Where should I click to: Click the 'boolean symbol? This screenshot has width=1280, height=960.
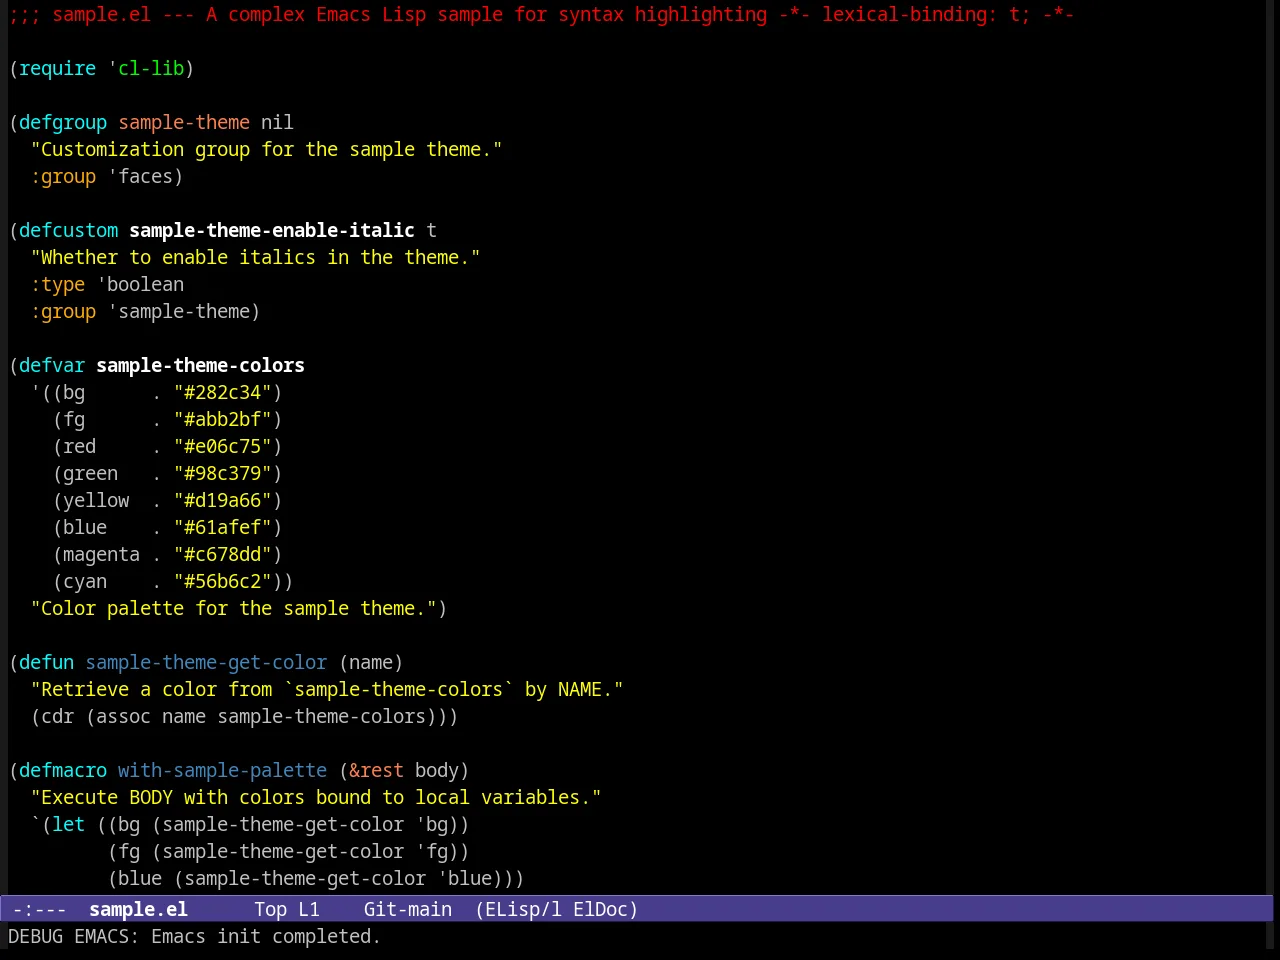tap(141, 284)
